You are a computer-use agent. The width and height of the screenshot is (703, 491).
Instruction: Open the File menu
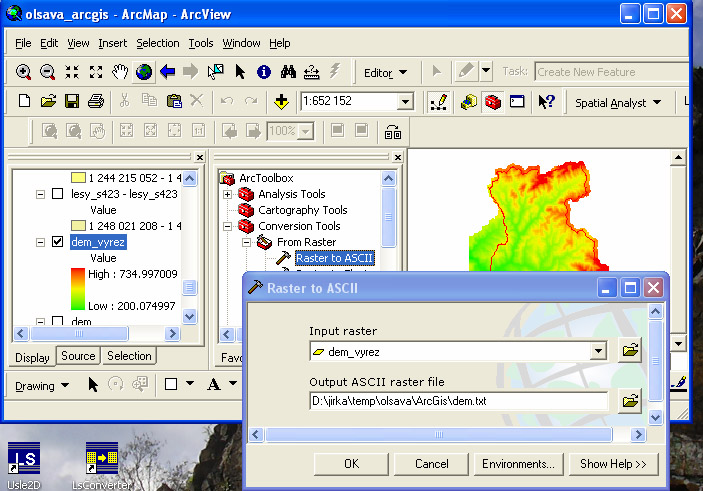click(x=23, y=43)
